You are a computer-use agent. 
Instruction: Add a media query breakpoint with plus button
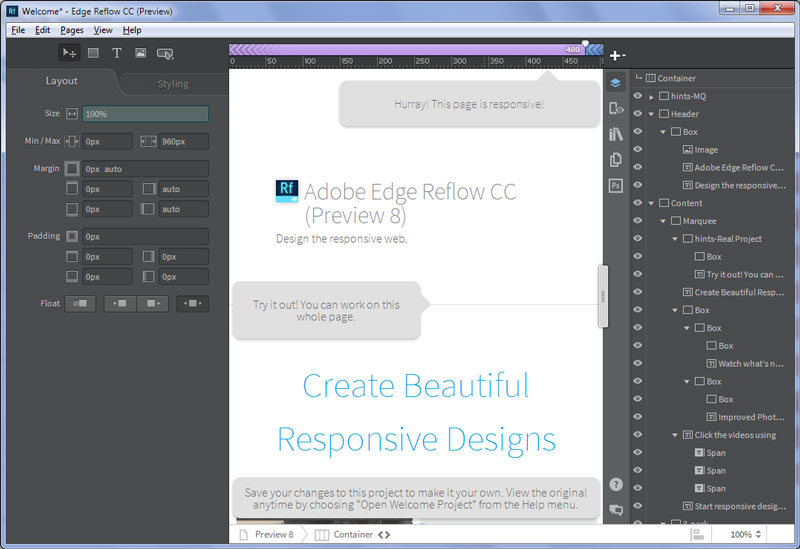614,56
